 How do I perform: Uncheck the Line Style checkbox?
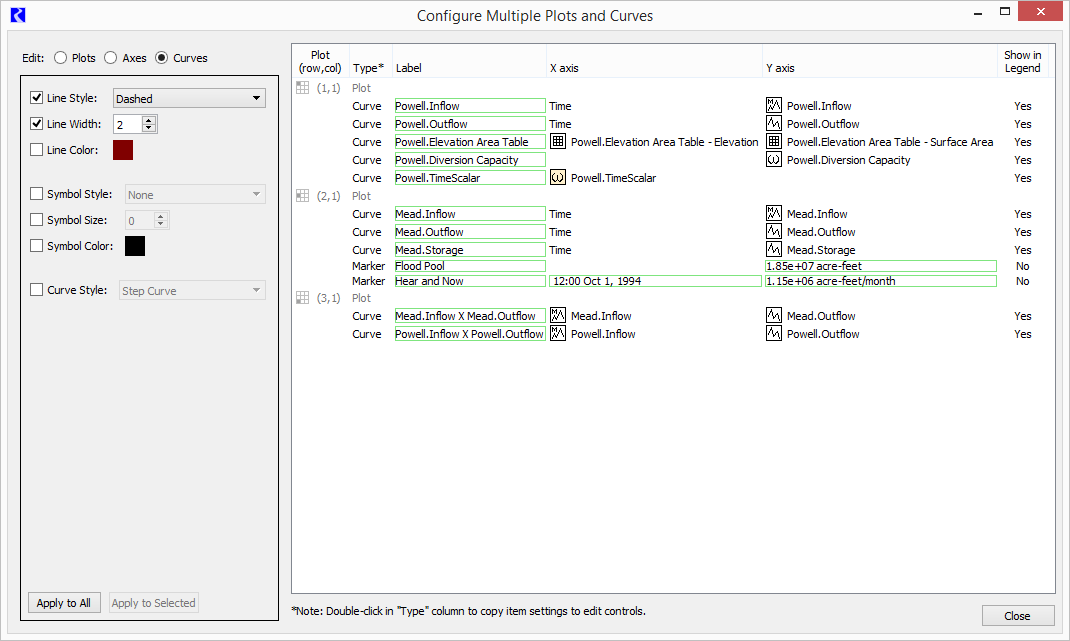[37, 98]
